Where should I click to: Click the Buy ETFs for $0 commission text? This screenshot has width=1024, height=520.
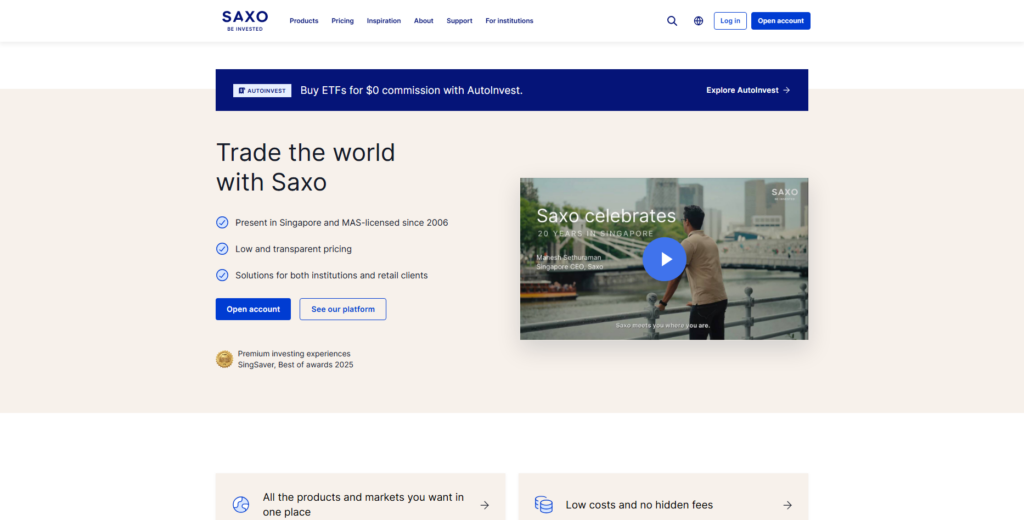tap(411, 91)
